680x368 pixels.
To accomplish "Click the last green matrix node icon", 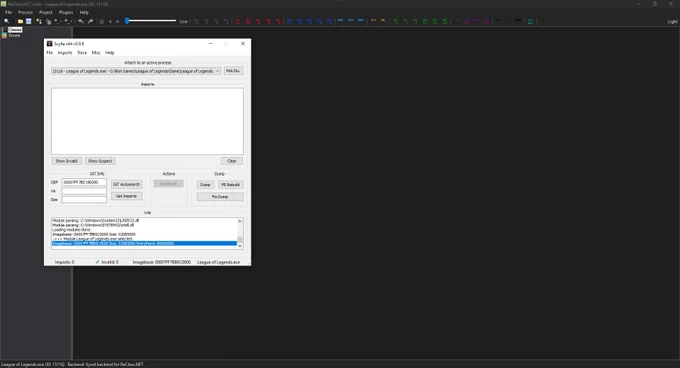I will (x=445, y=21).
